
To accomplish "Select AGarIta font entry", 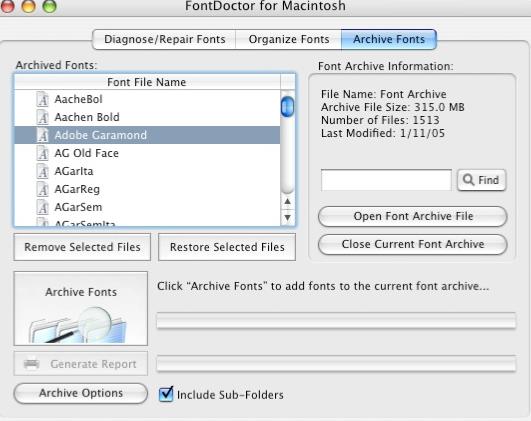I will pos(147,171).
